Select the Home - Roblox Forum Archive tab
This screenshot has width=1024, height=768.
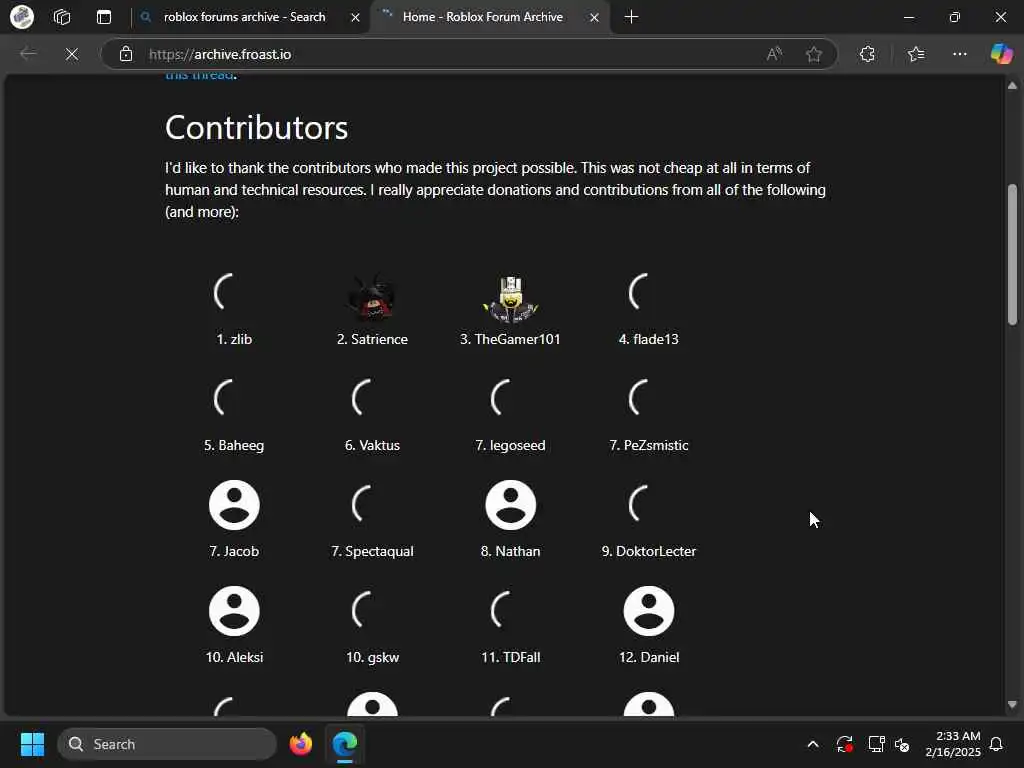[483, 17]
